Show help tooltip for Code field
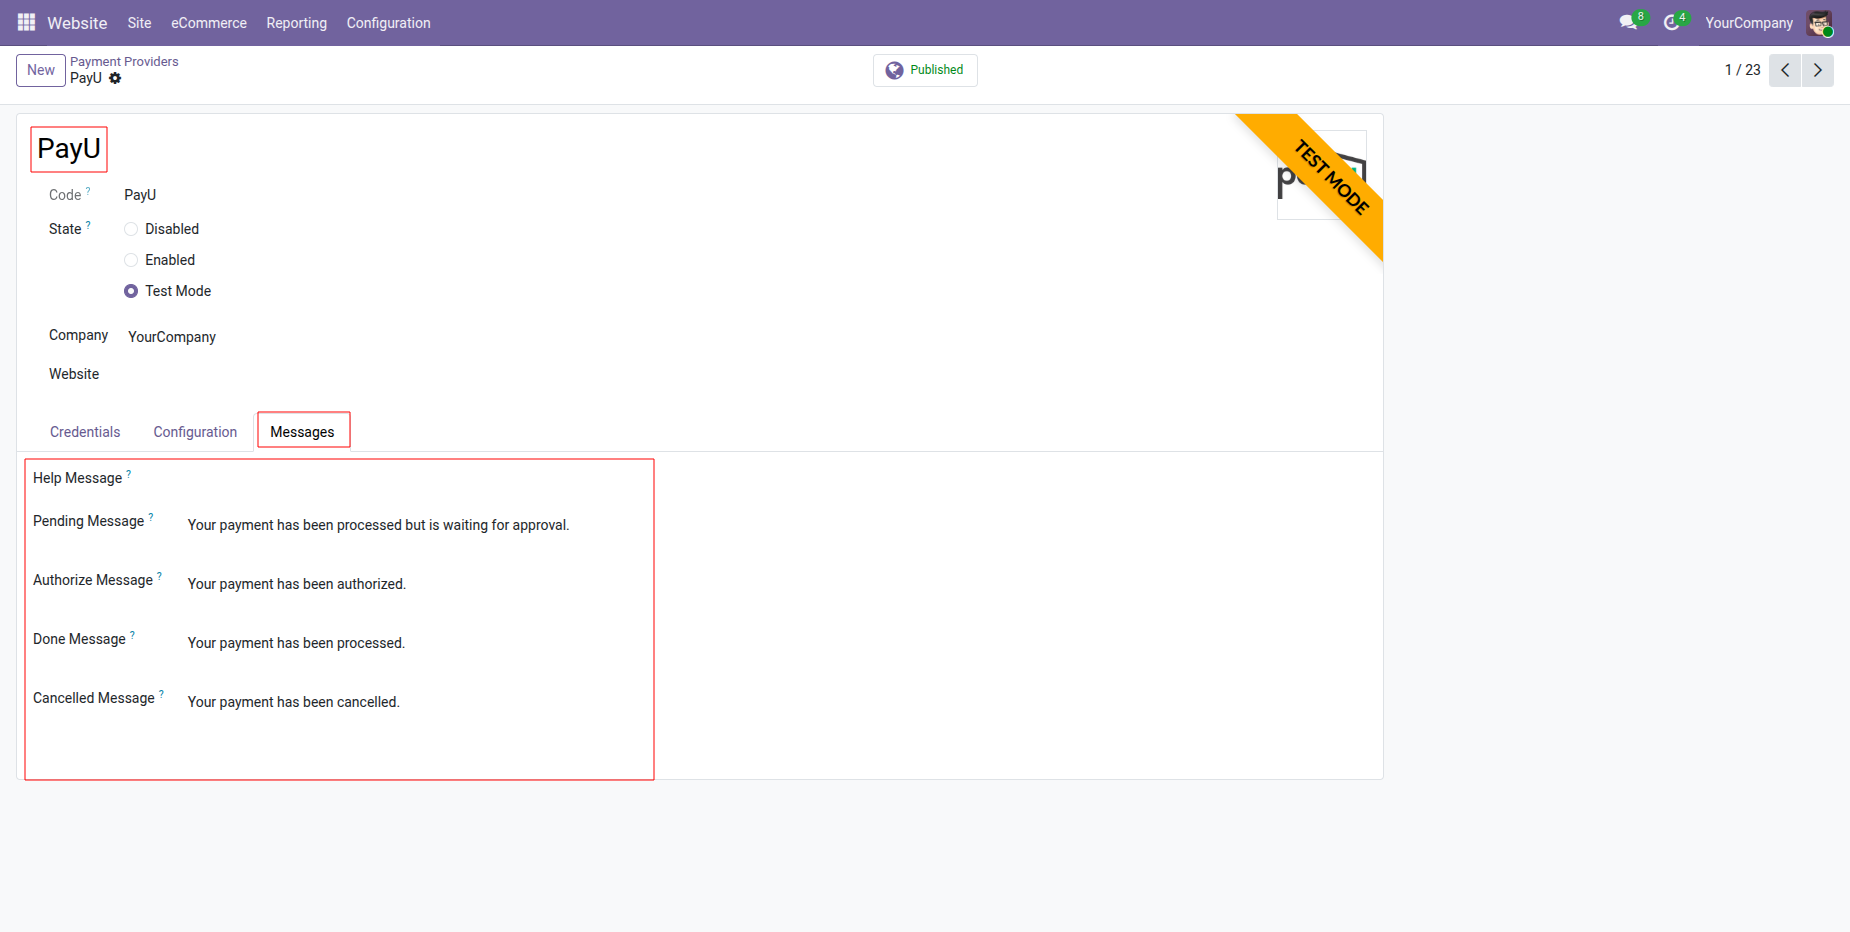The height and width of the screenshot is (932, 1850). (88, 190)
